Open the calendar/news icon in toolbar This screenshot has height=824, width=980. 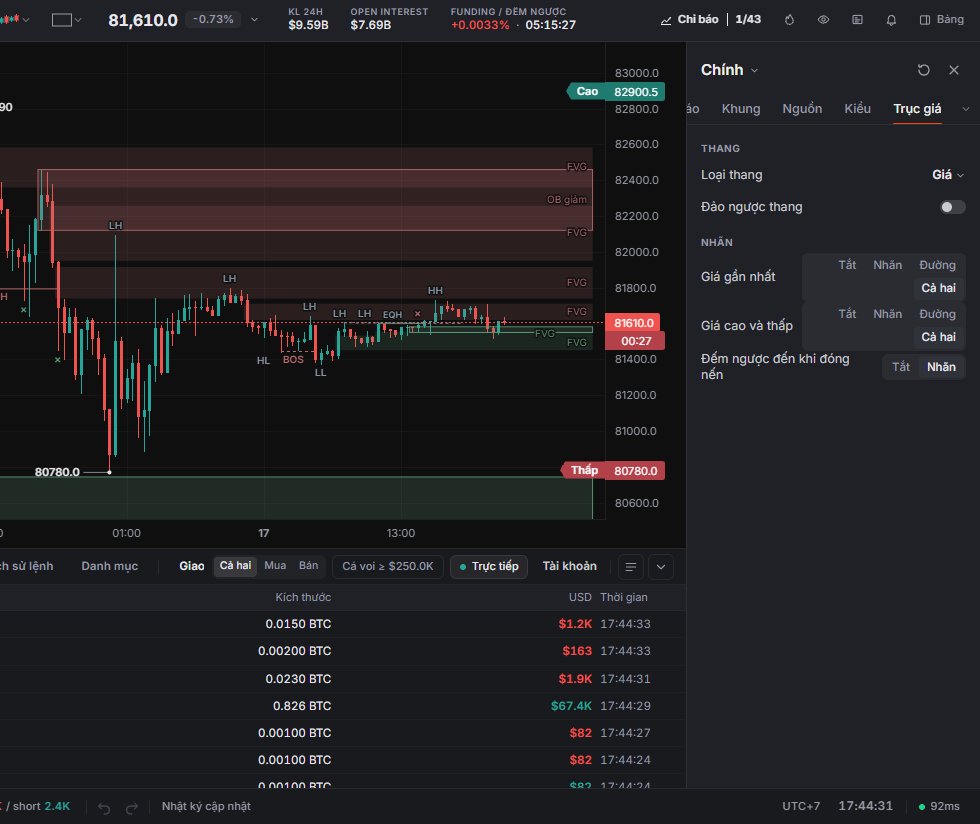[x=858, y=20]
